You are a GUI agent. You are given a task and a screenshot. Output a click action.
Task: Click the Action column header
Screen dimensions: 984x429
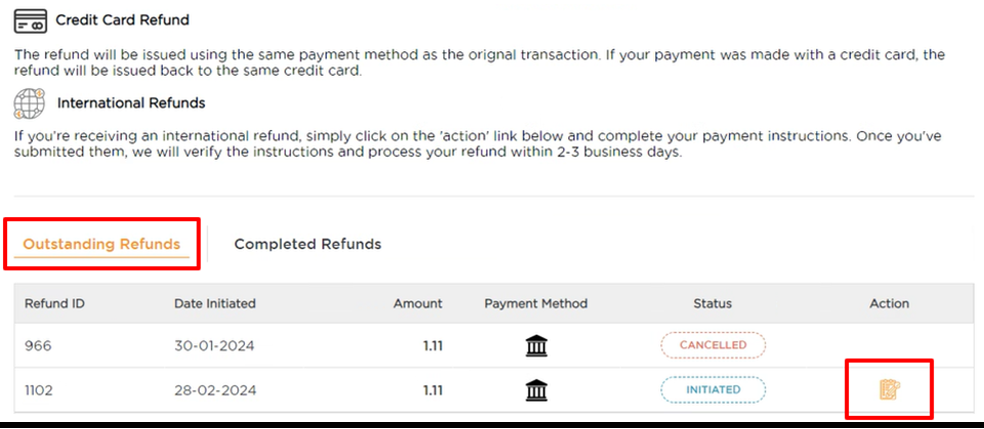pos(889,303)
